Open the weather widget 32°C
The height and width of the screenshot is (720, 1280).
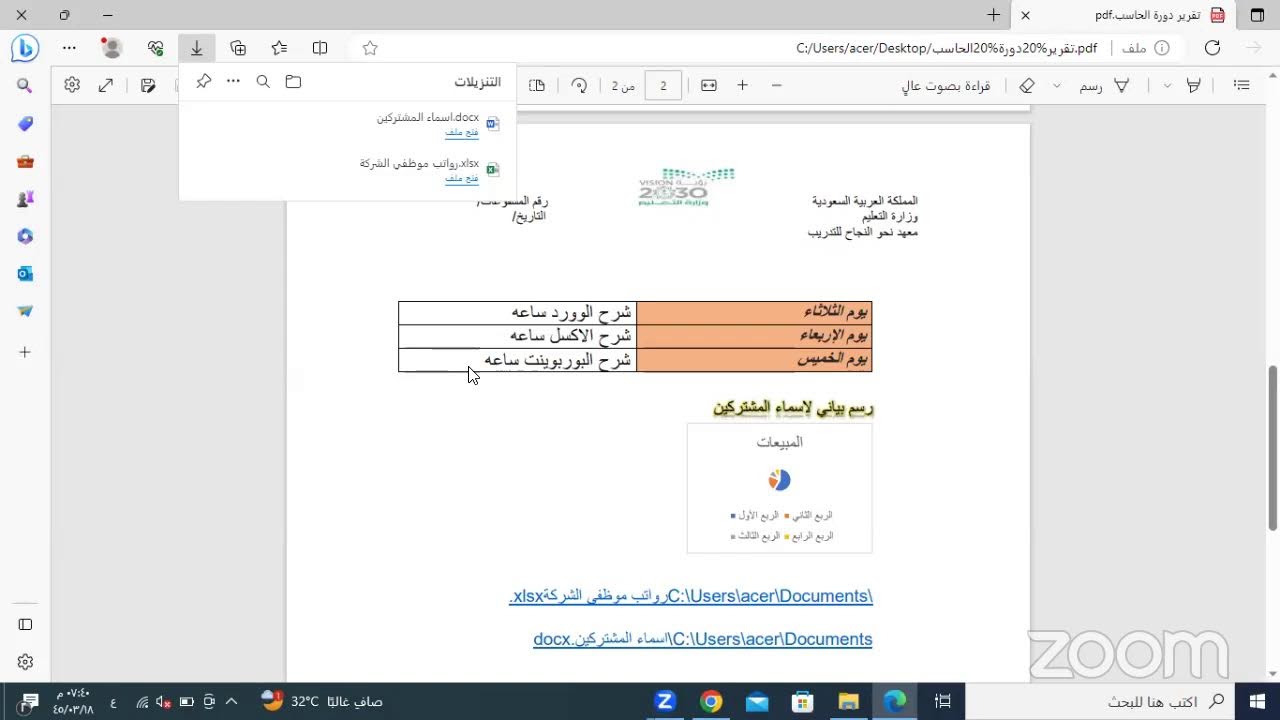[x=322, y=701]
